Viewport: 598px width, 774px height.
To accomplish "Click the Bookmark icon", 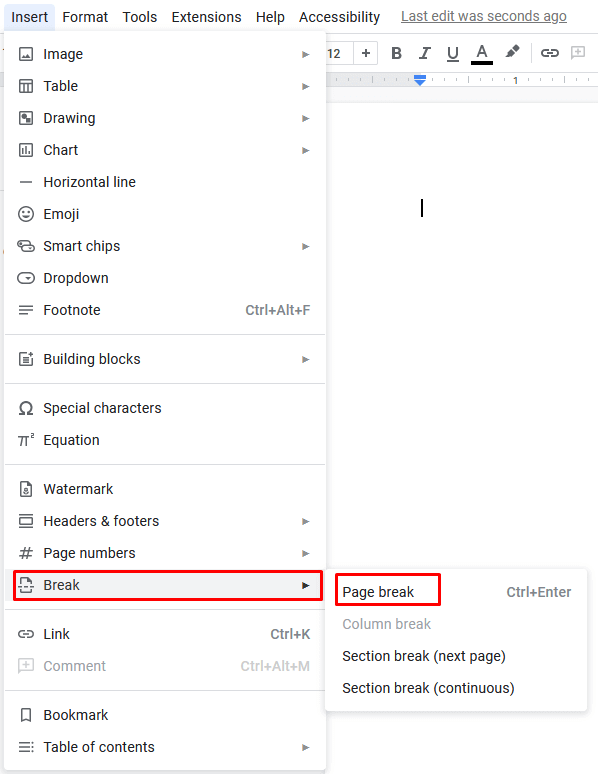I will click(26, 715).
